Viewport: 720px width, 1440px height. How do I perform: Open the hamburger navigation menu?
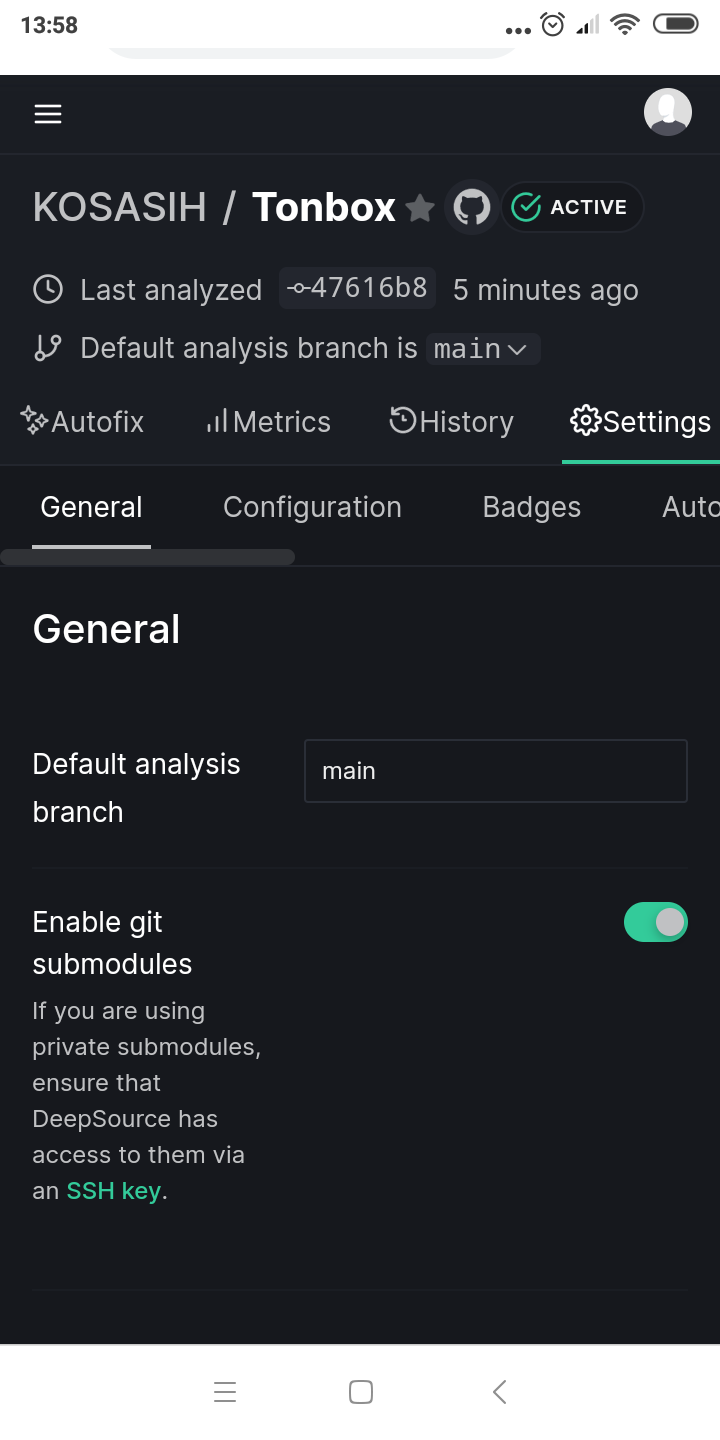[x=48, y=114]
